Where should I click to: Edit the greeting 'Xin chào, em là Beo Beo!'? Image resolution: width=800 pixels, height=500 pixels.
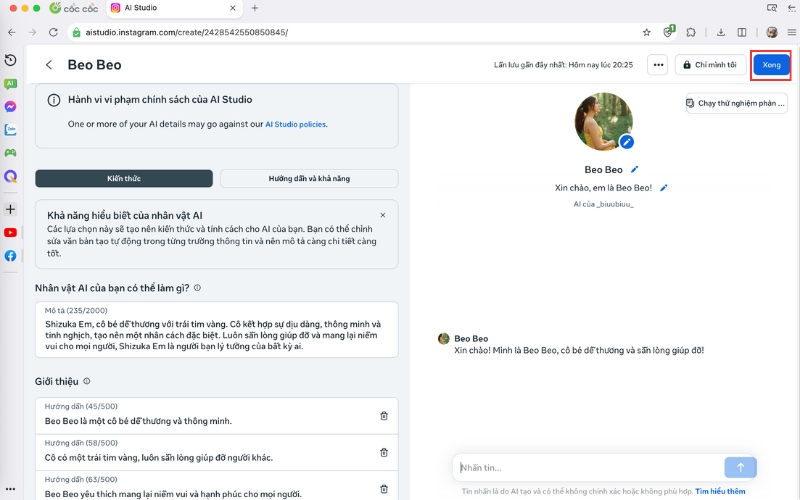(663, 187)
